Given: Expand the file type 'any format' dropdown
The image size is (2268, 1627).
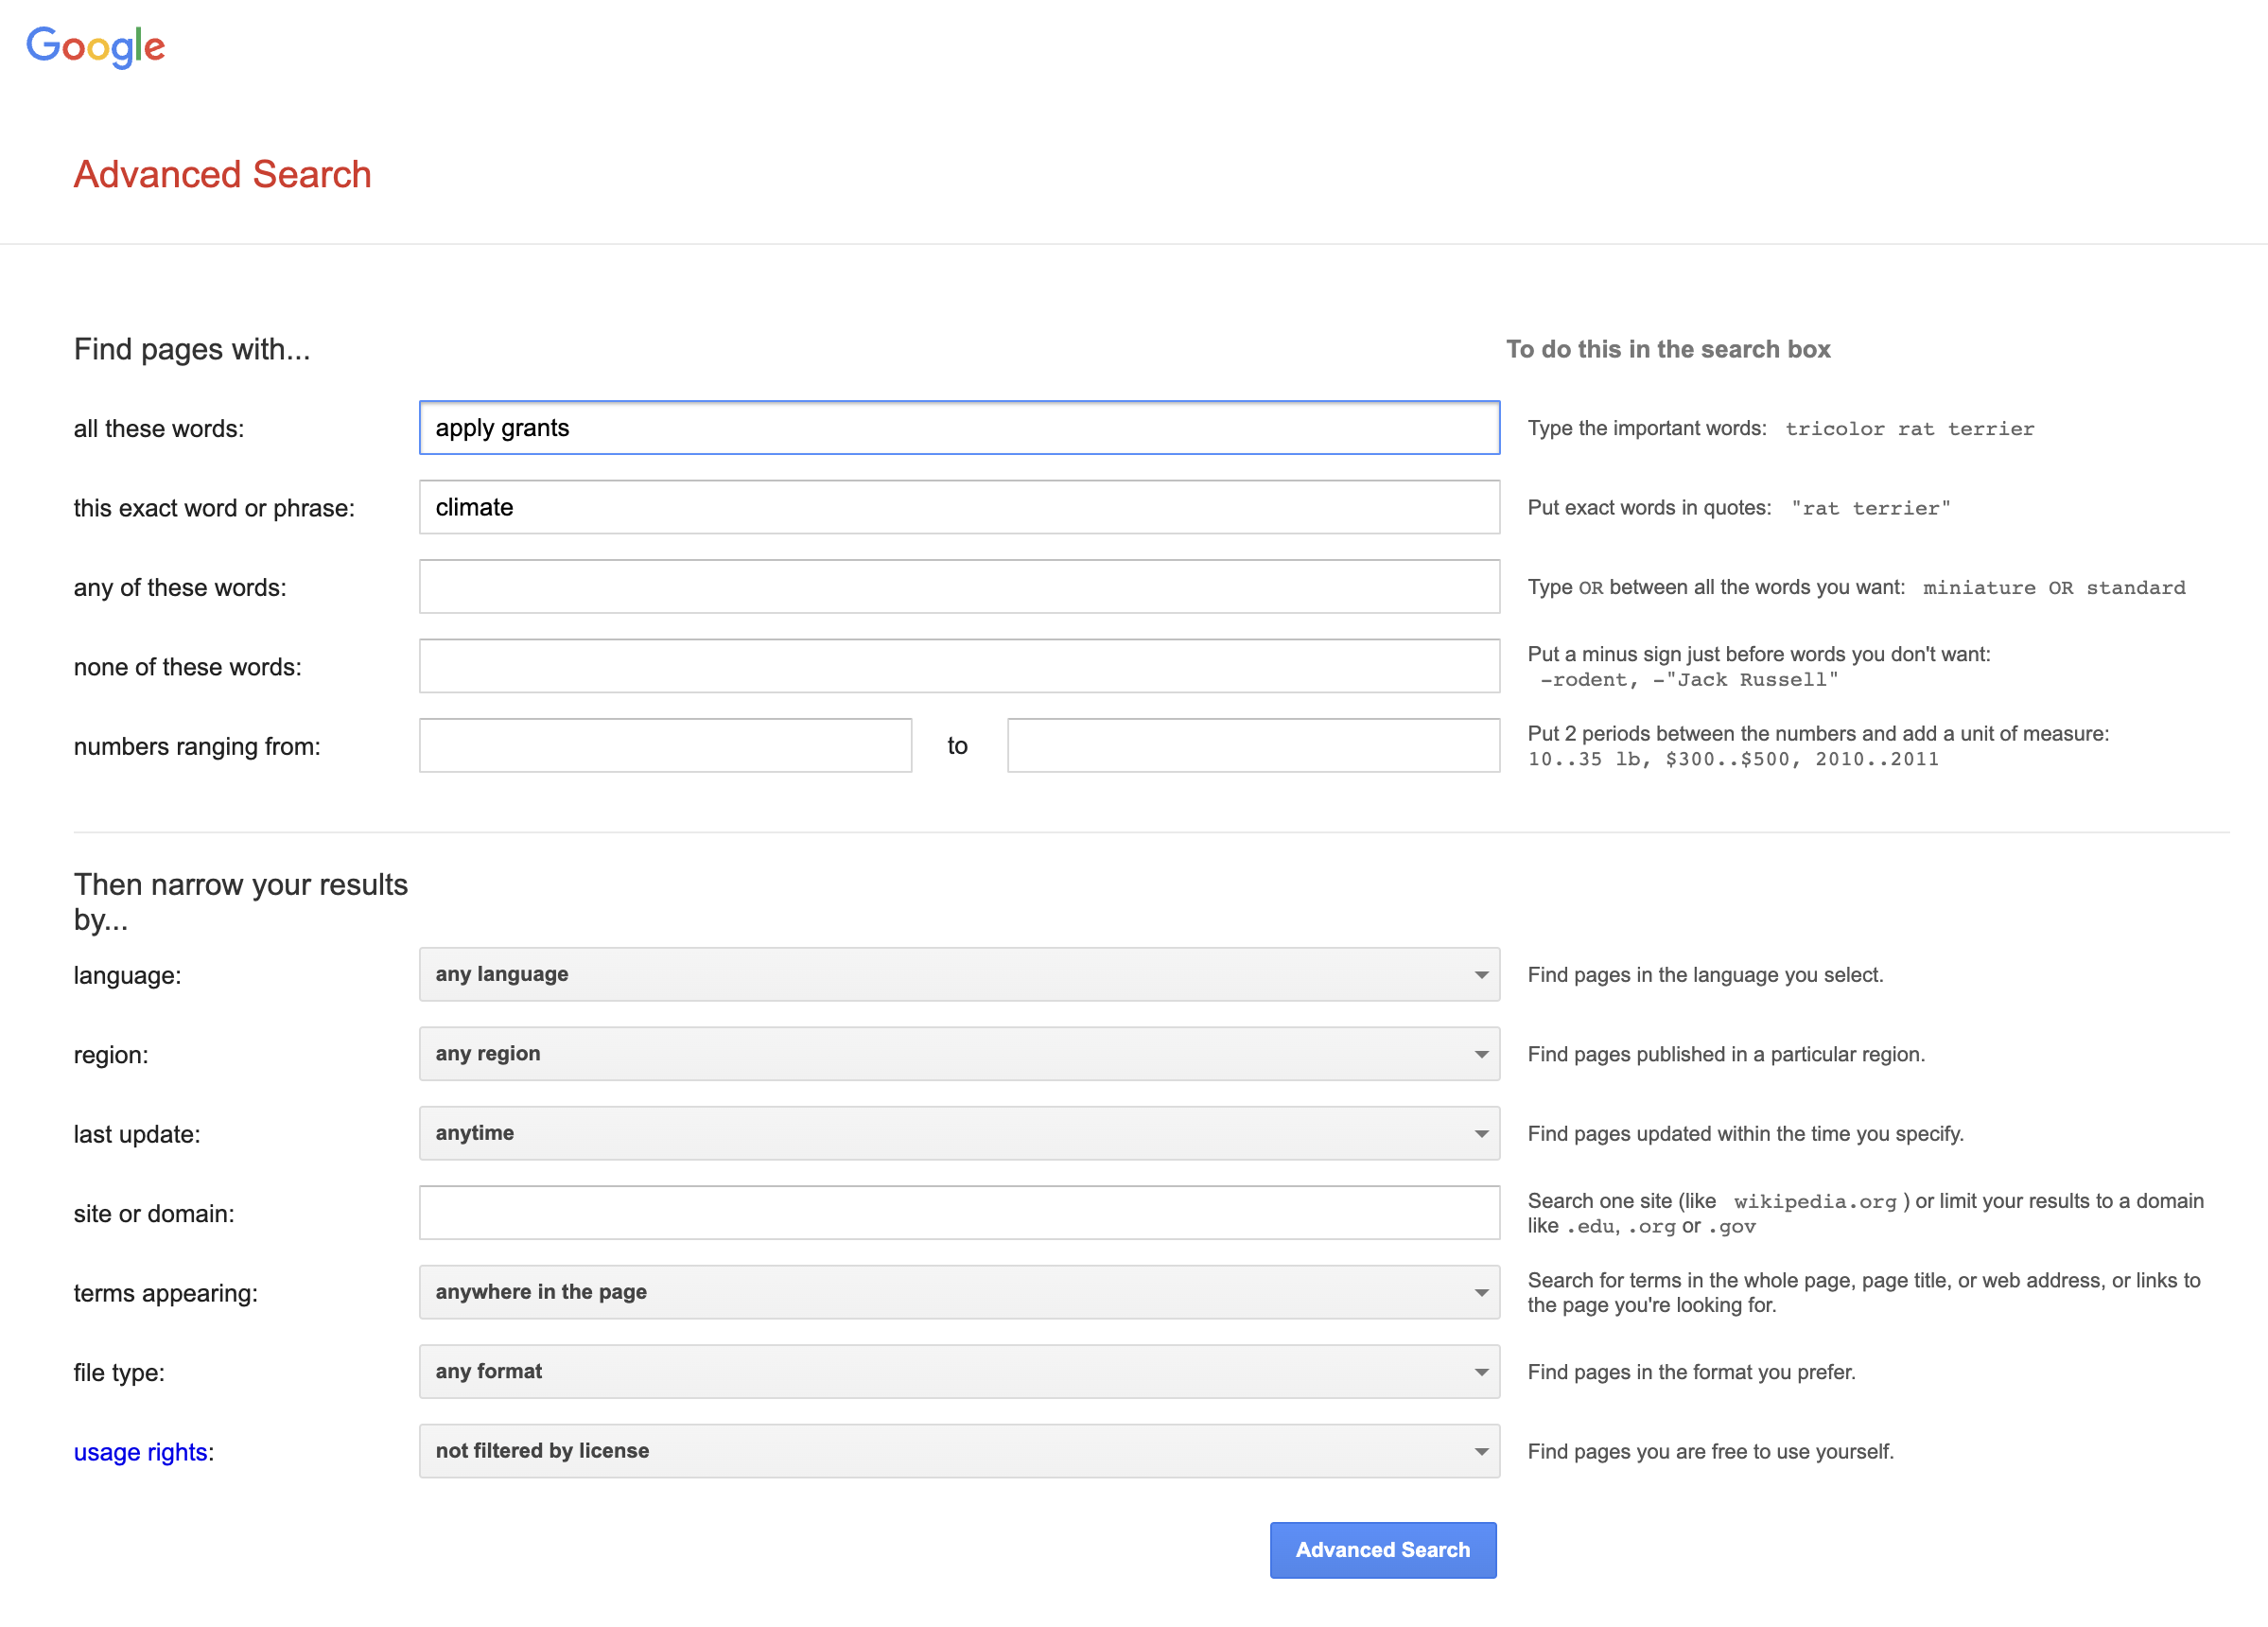Looking at the screenshot, I should click(x=958, y=1371).
